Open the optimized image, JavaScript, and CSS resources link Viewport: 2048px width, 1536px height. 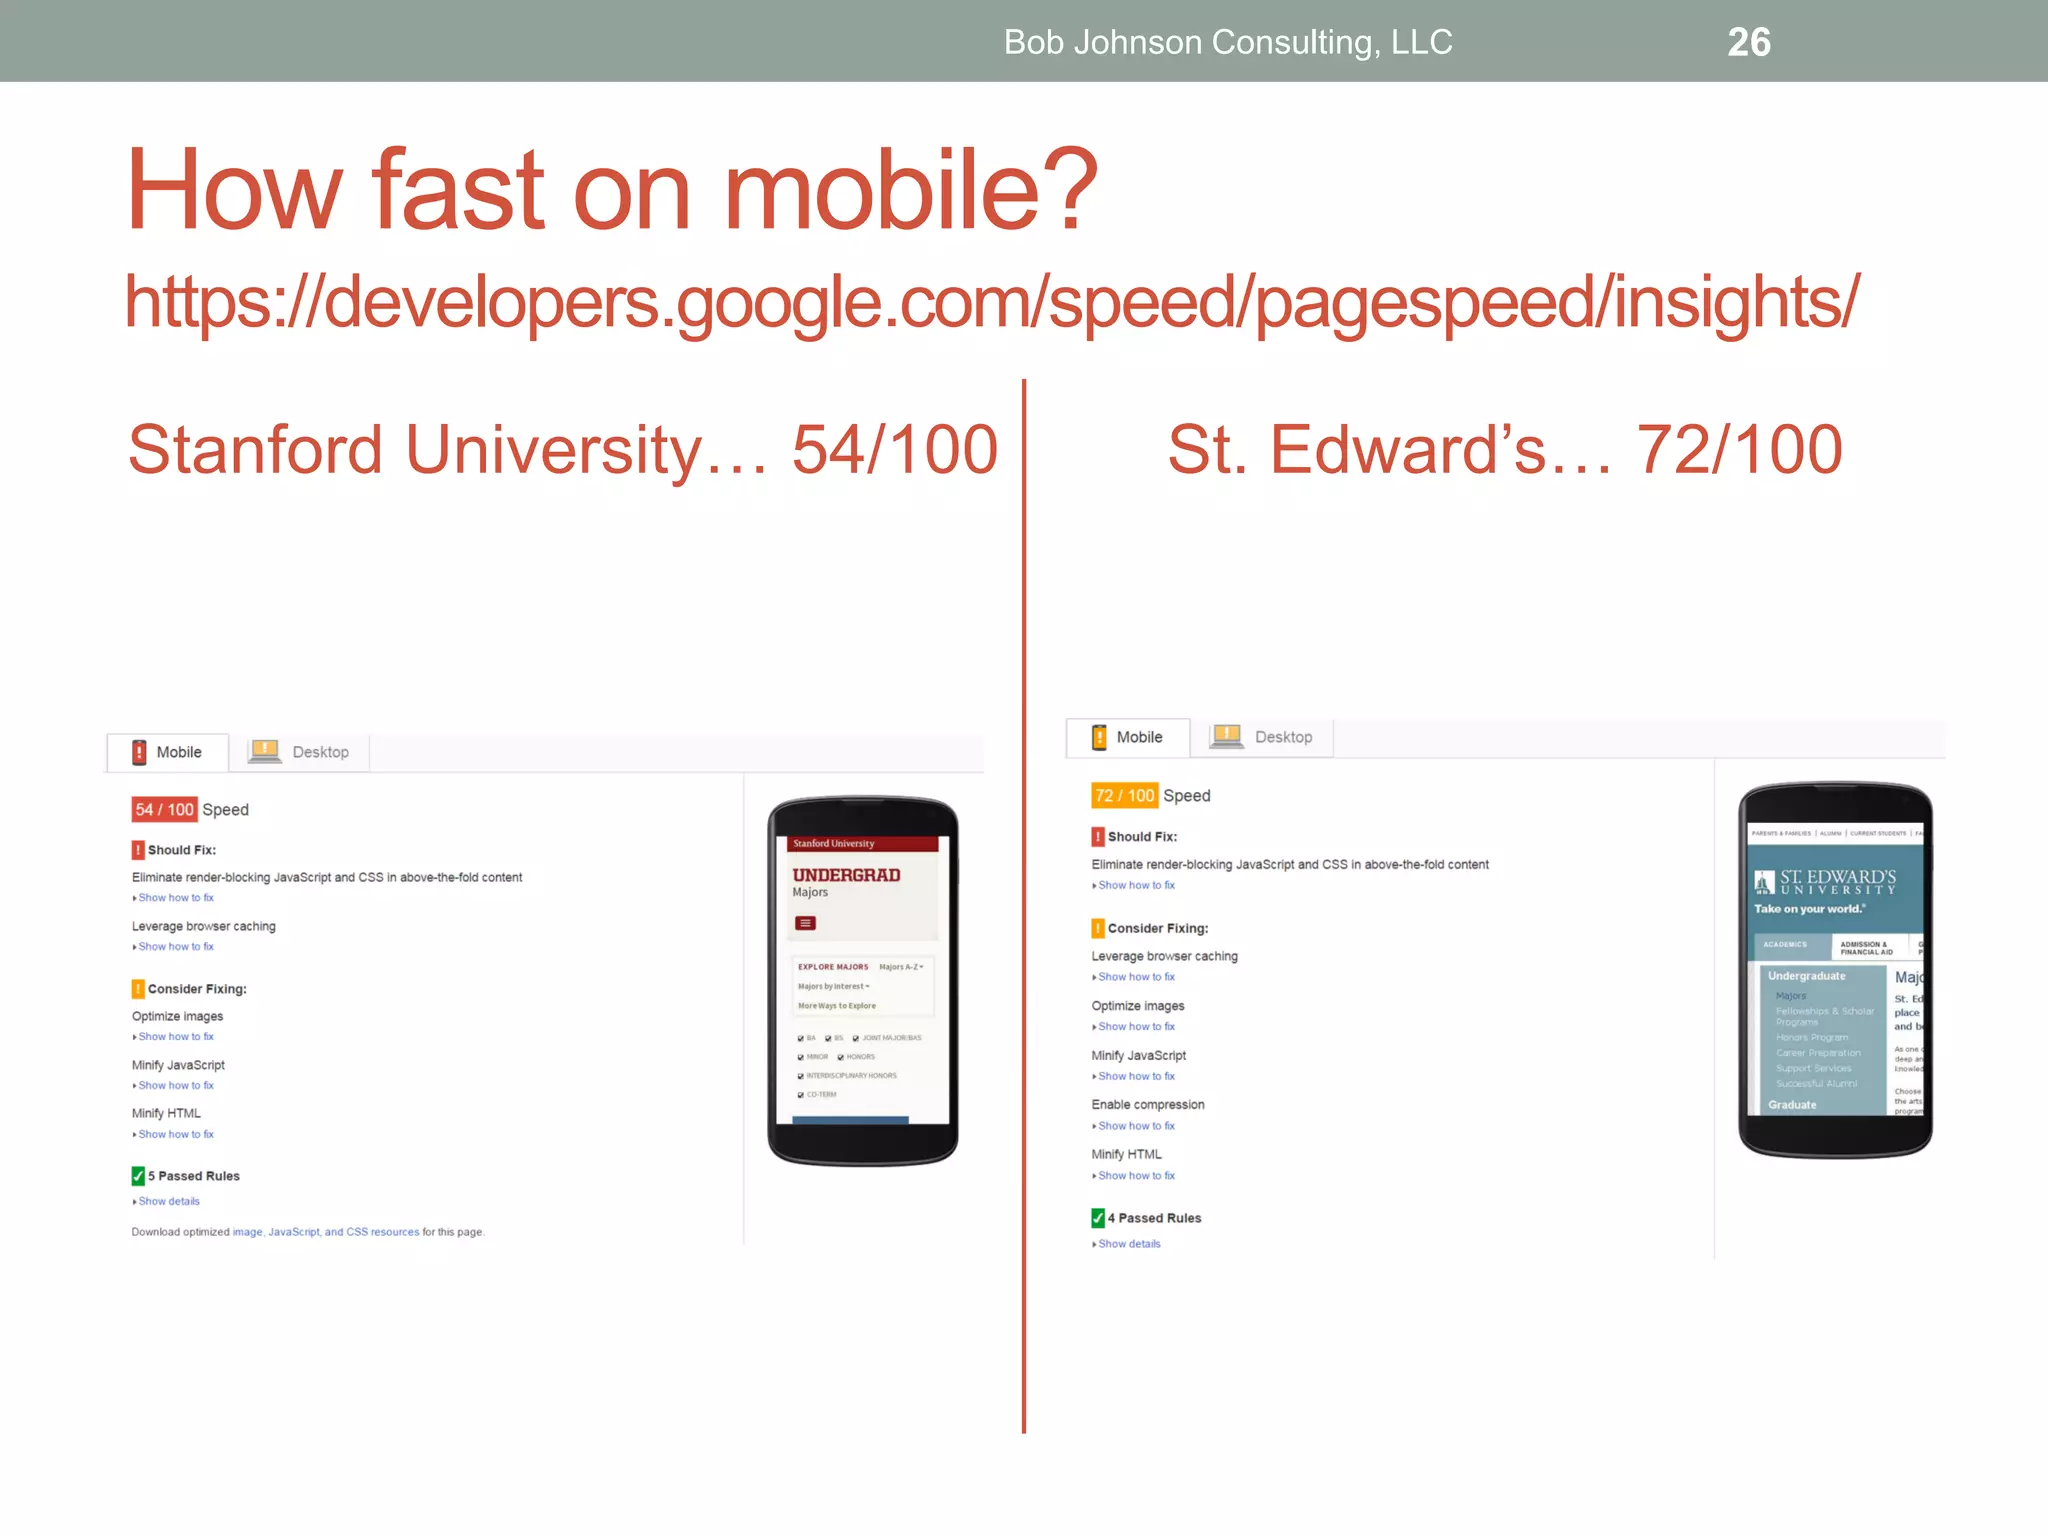click(x=326, y=1232)
